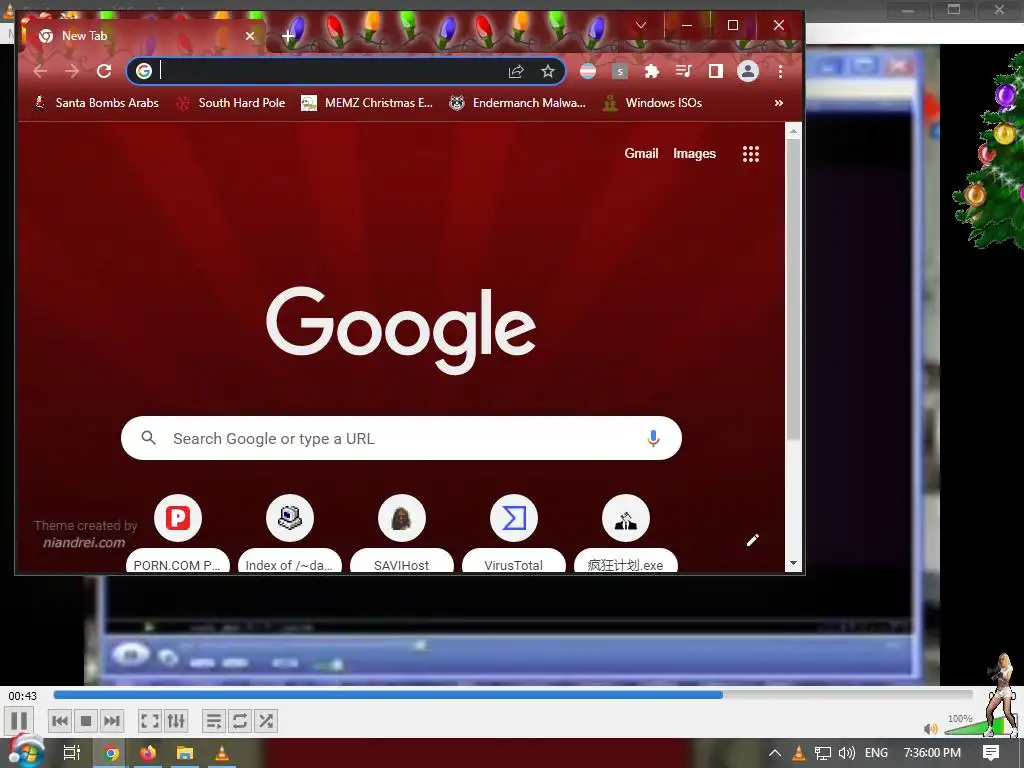Pause playback in VLC

click(19, 720)
